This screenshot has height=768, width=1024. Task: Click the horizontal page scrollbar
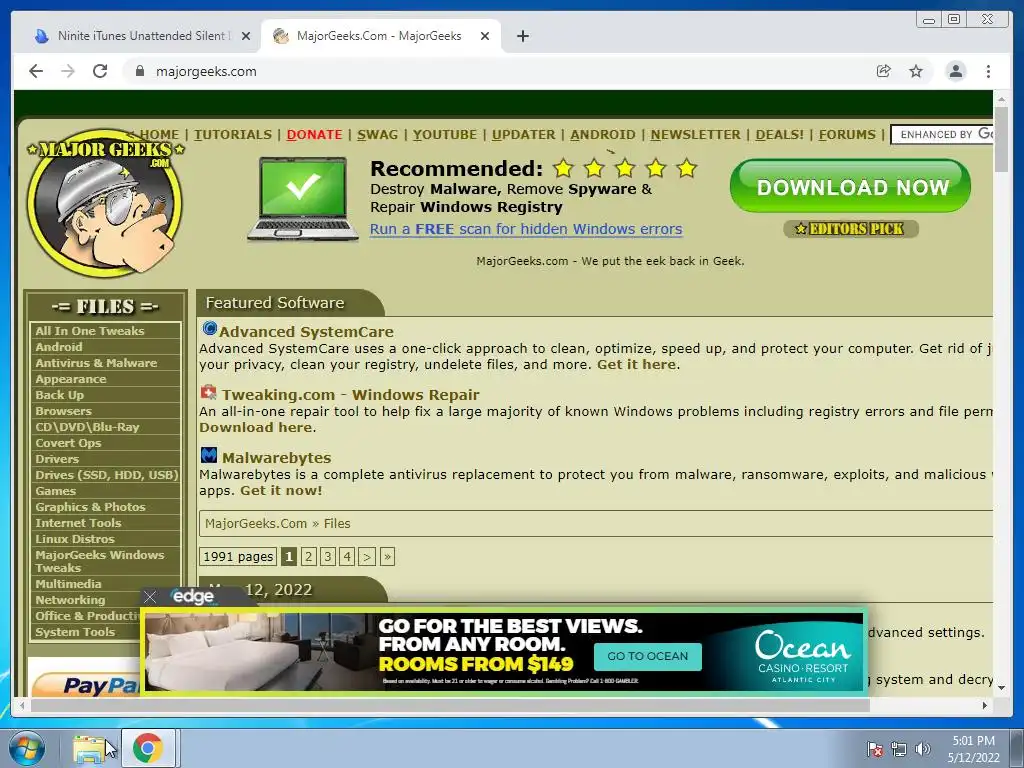click(451, 705)
